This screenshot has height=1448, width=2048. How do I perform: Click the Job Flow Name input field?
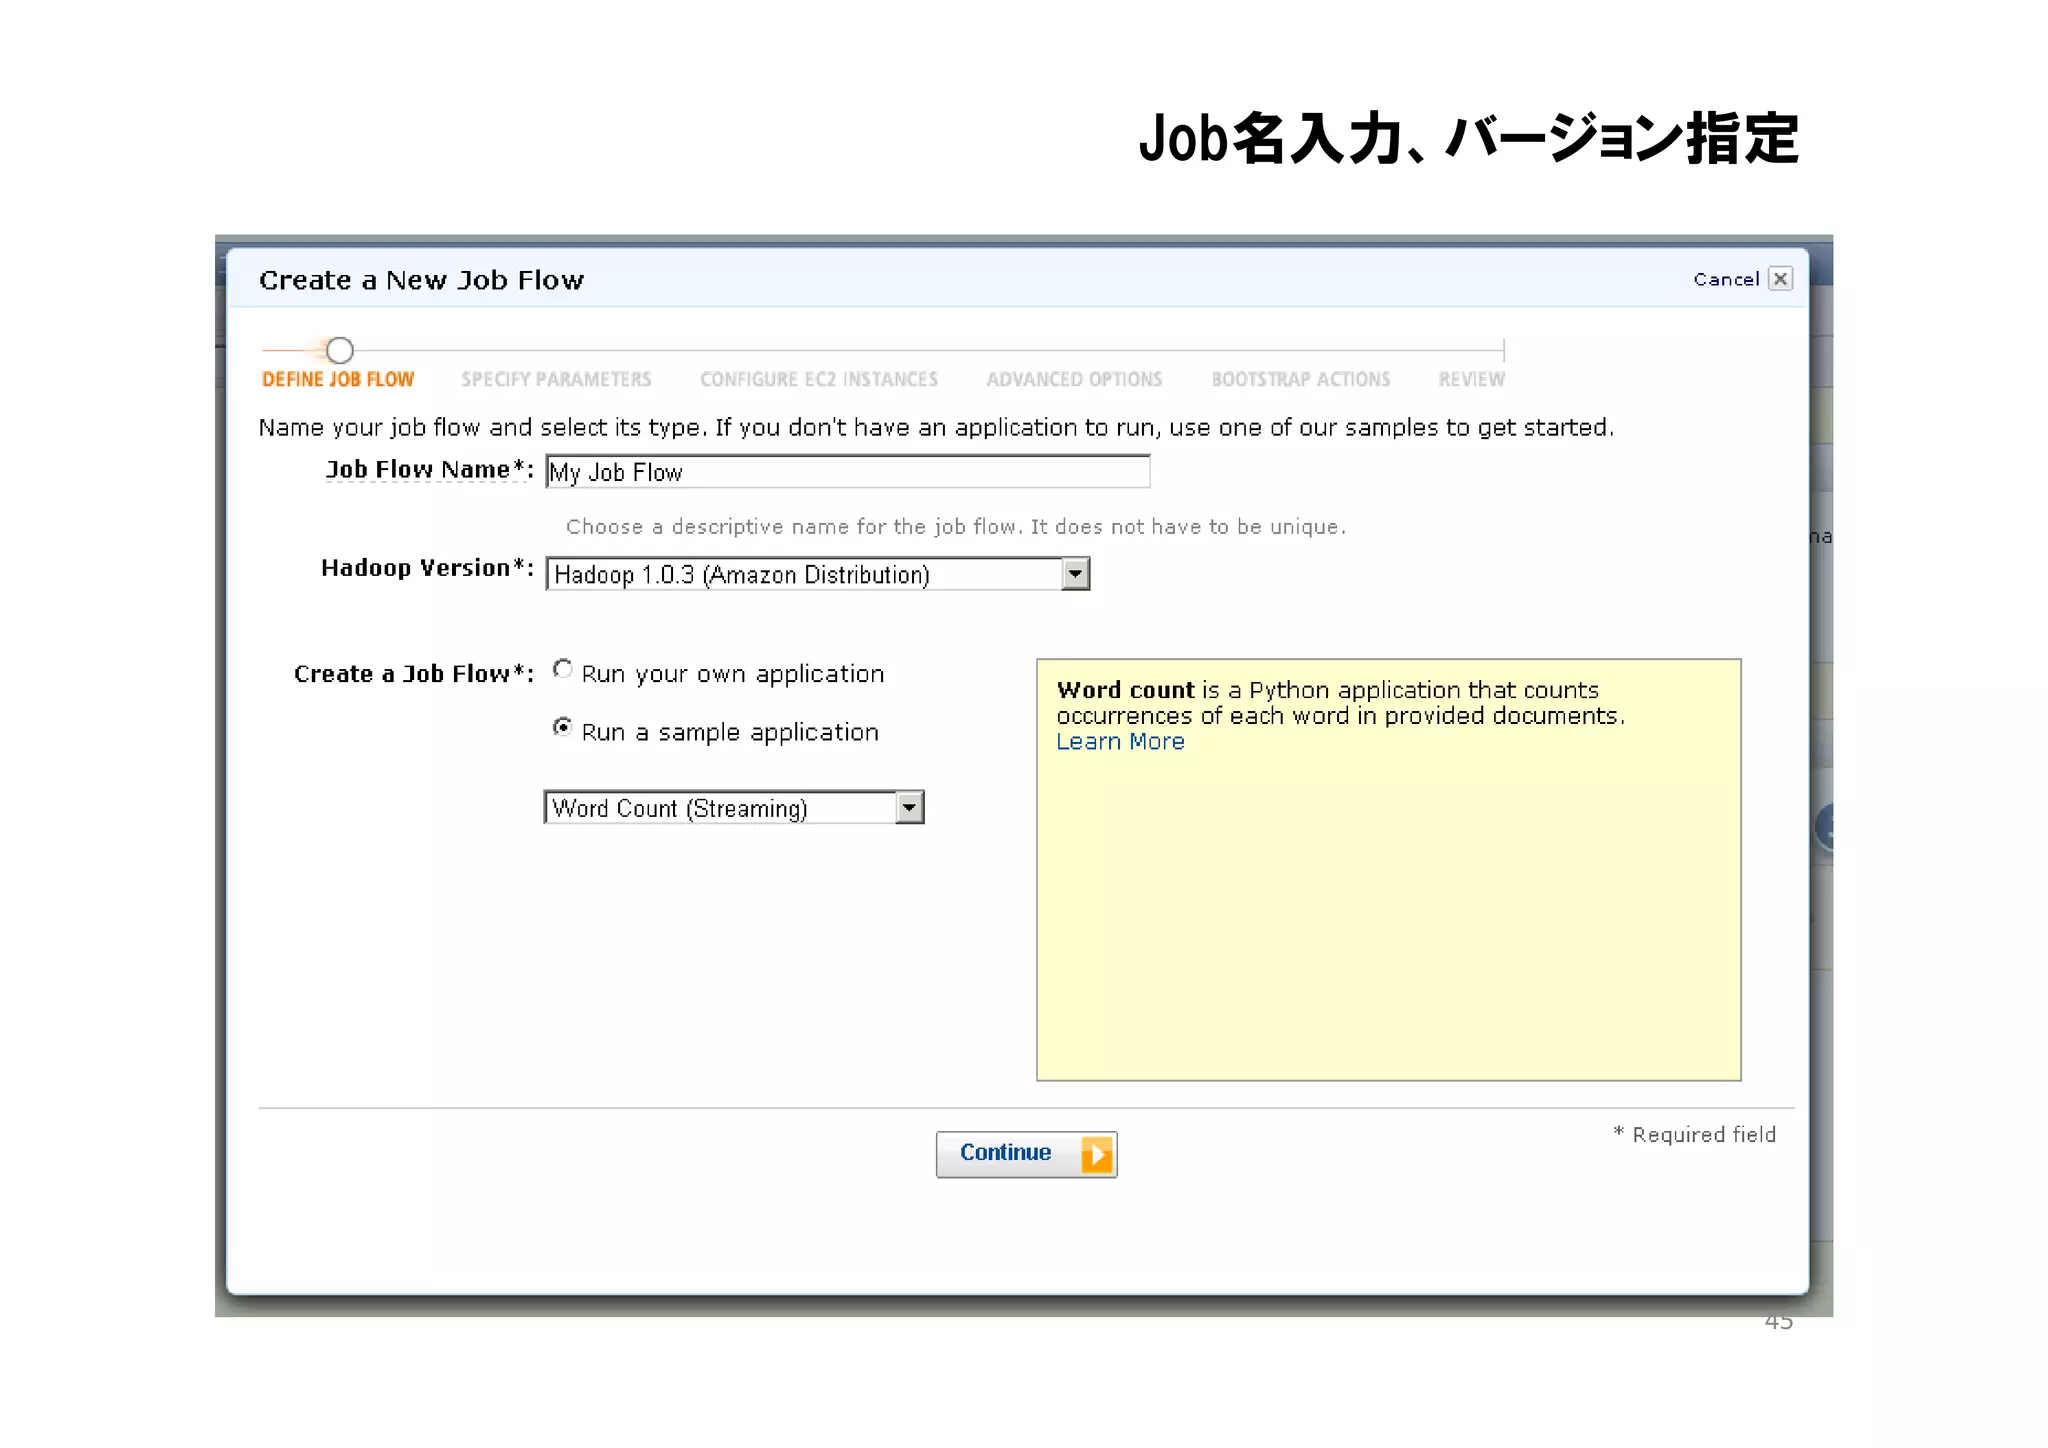(848, 471)
